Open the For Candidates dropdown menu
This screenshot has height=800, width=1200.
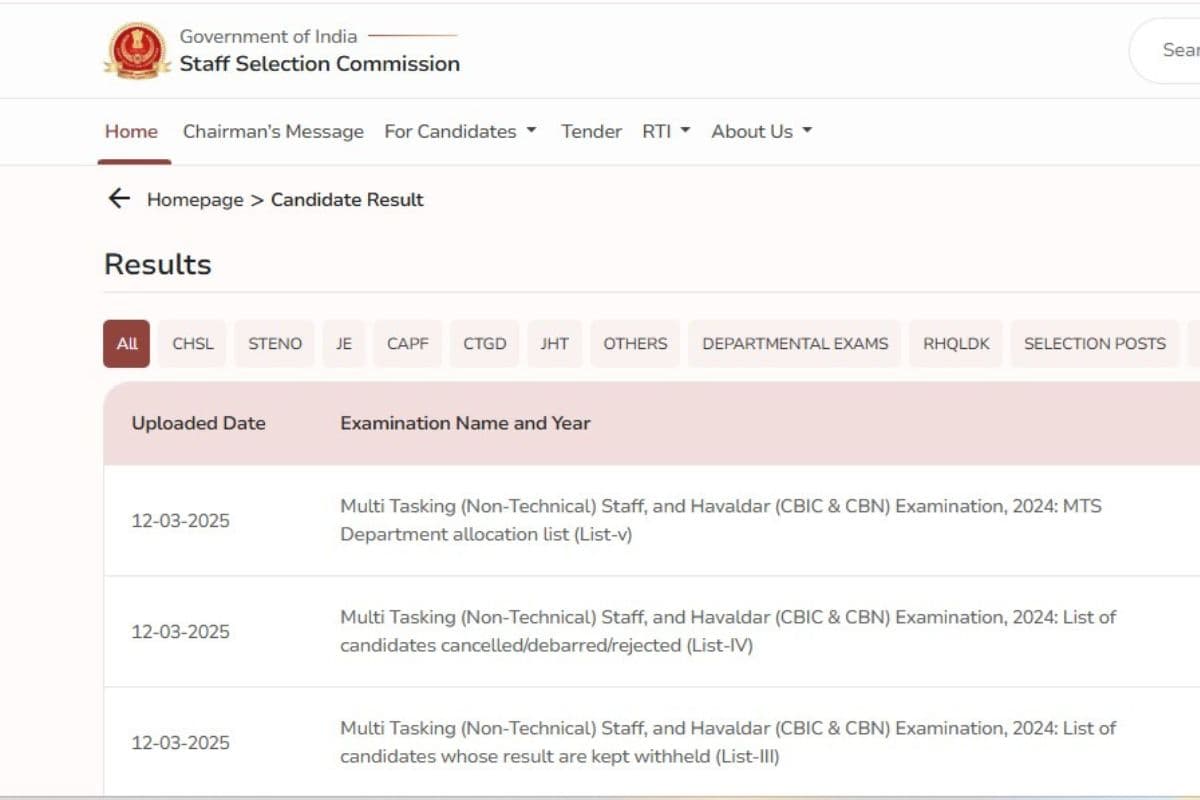pos(460,131)
